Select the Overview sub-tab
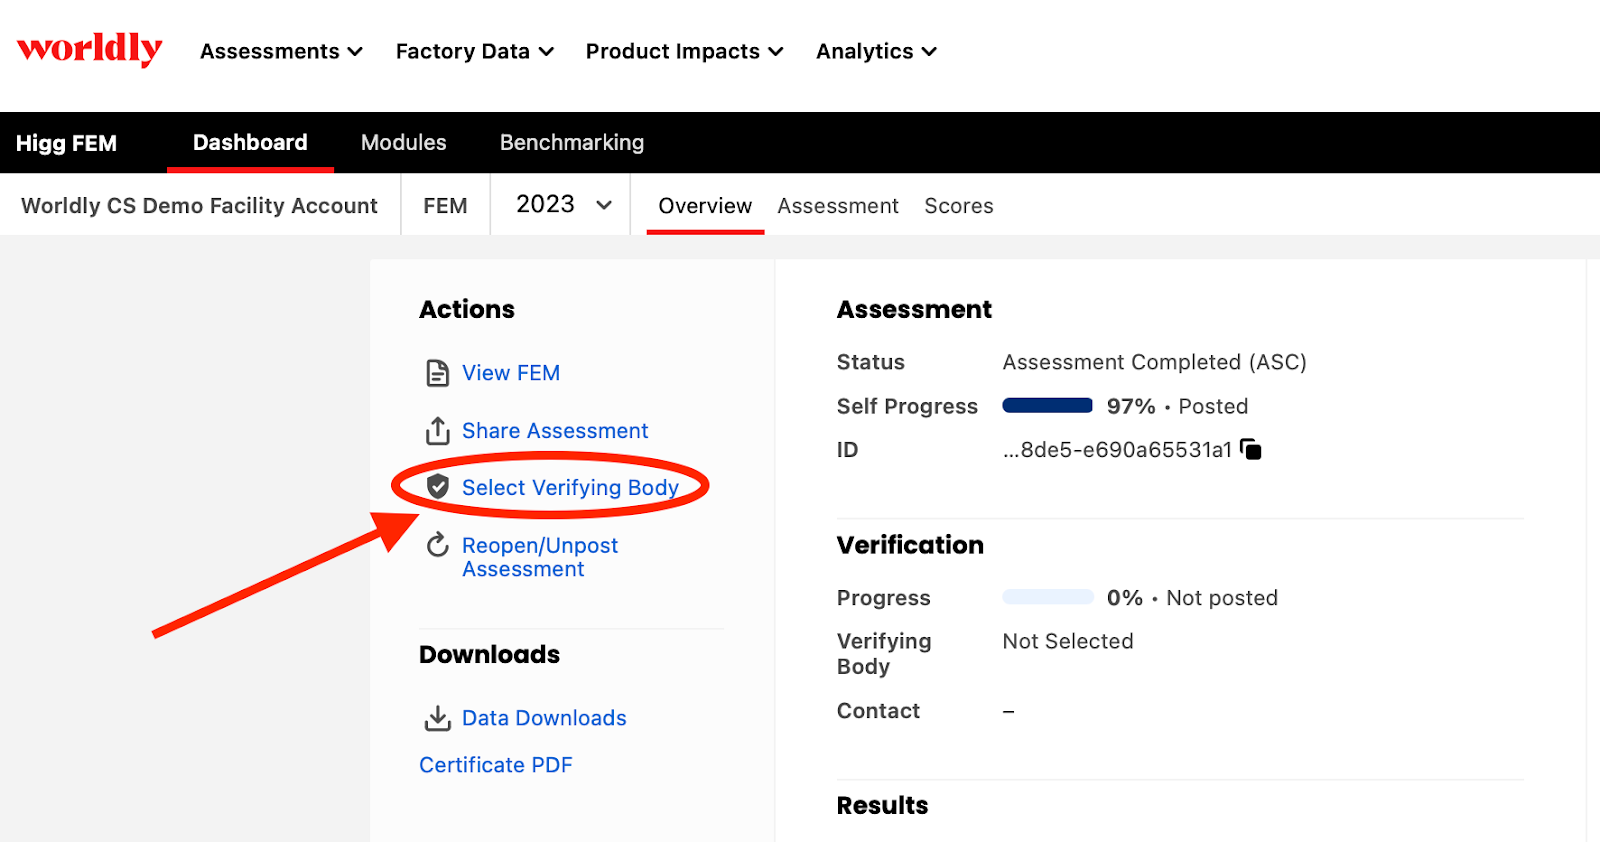Viewport: 1600px width, 842px height. tap(705, 205)
